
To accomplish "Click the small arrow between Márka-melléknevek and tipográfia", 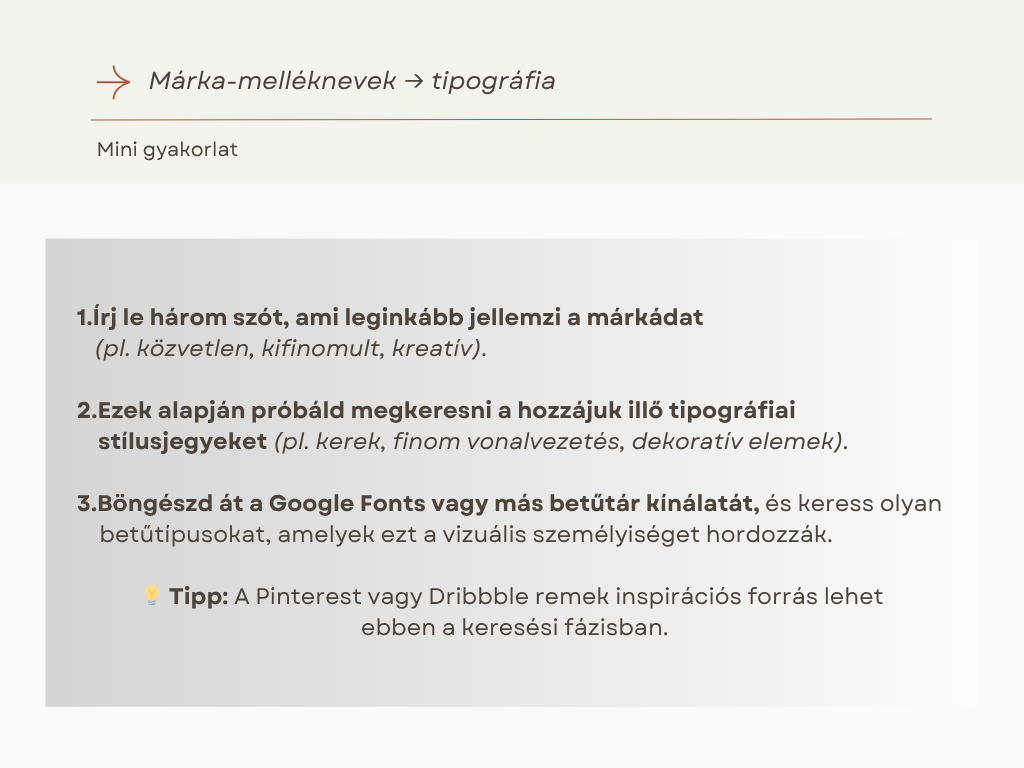I will [x=414, y=82].
